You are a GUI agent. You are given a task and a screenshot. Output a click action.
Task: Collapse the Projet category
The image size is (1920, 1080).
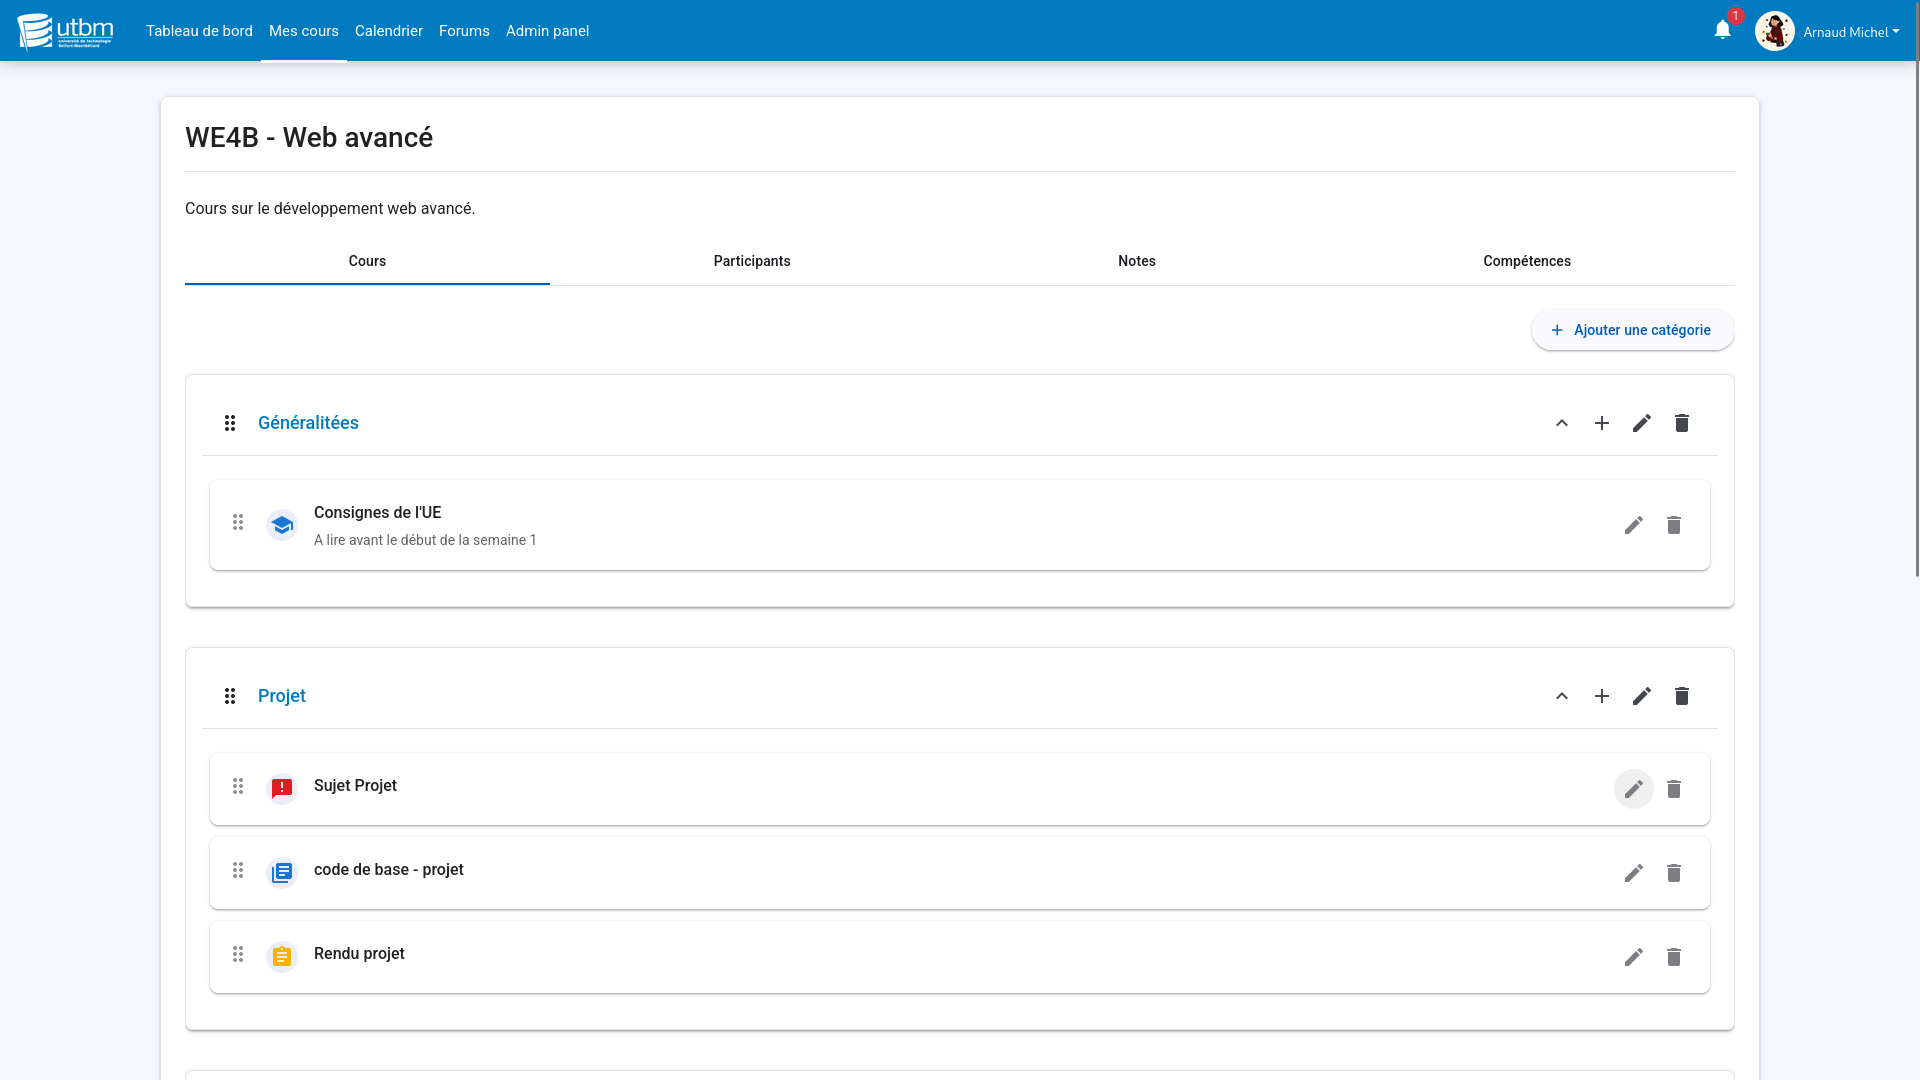(1562, 696)
